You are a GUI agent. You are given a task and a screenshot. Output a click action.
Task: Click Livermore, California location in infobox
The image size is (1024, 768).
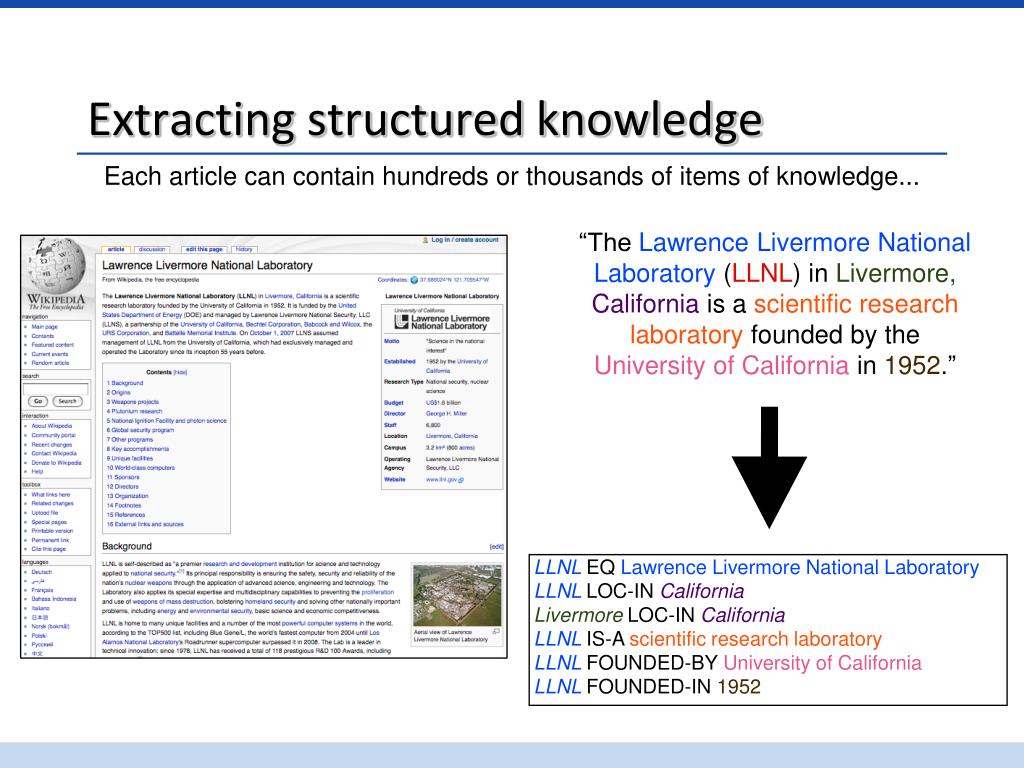pos(451,436)
